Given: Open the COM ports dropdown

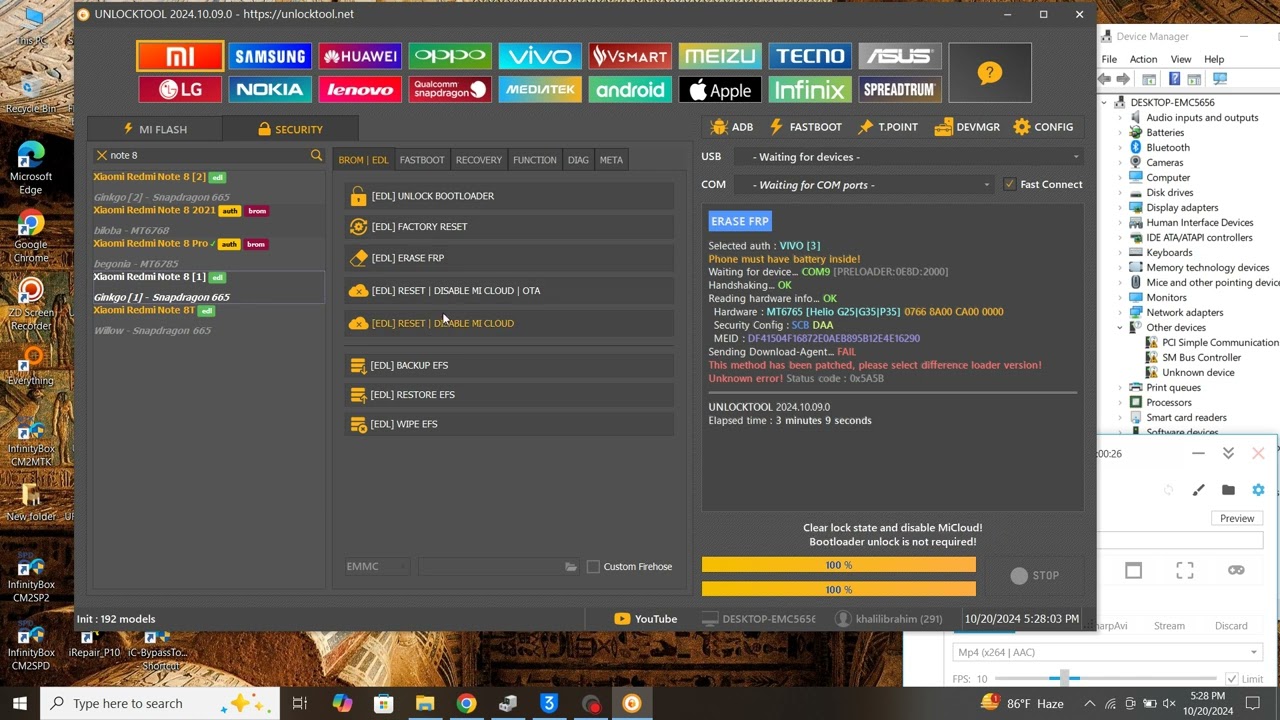Looking at the screenshot, I should 863,185.
